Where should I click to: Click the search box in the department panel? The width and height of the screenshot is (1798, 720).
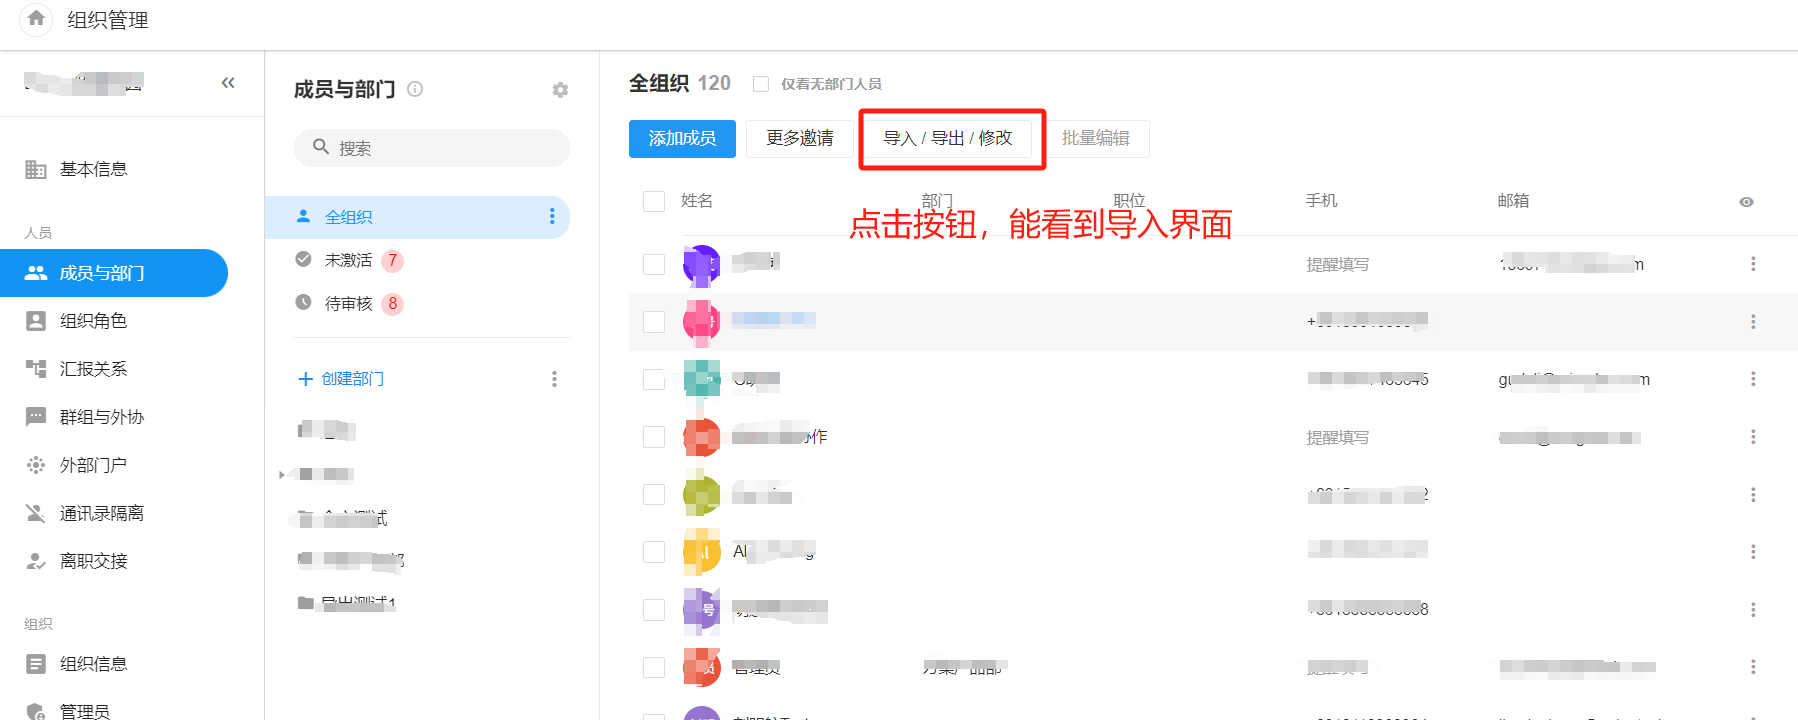click(432, 148)
